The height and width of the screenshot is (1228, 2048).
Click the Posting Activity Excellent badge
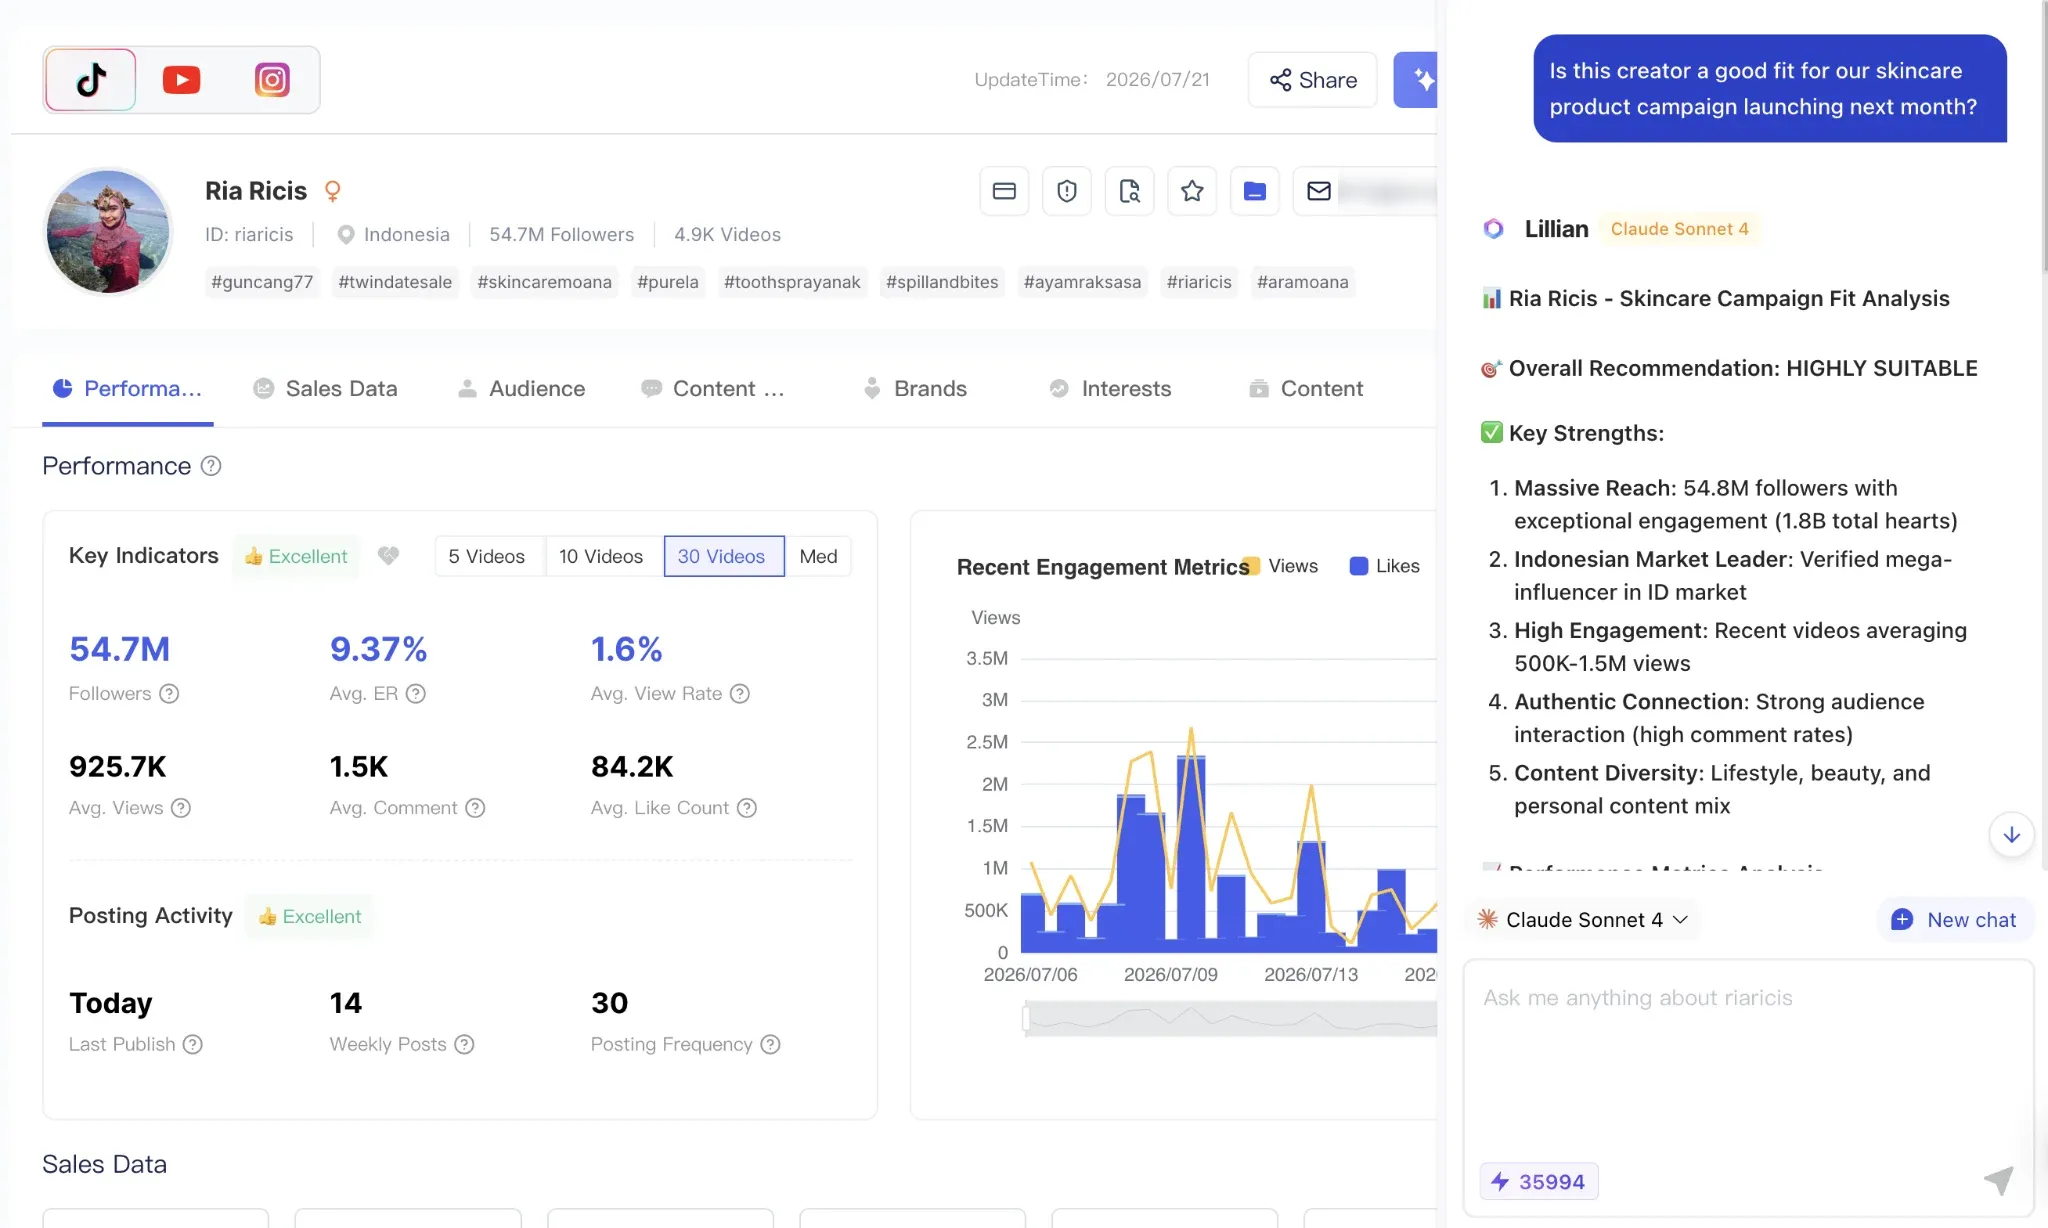click(x=310, y=916)
